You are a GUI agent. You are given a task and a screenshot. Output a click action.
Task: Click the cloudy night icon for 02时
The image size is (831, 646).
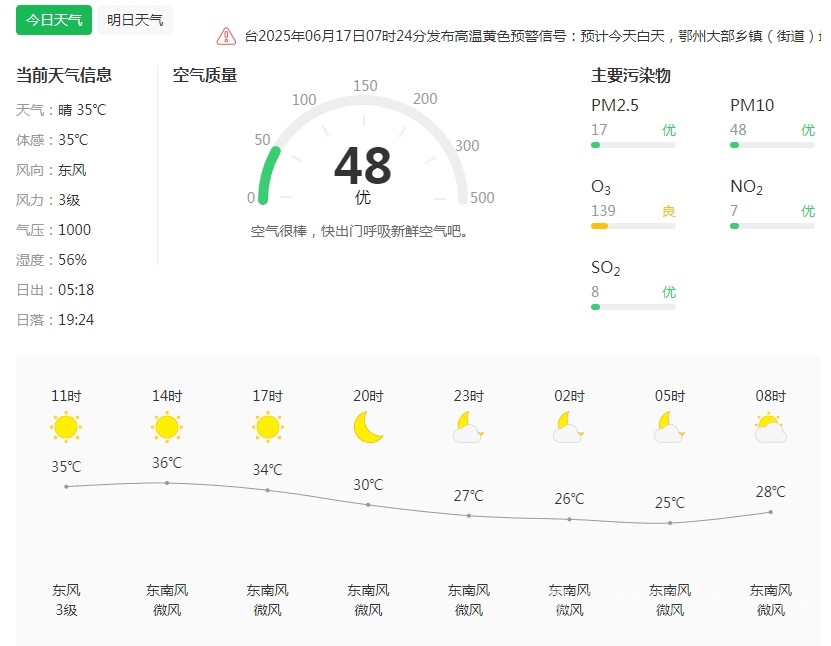569,427
